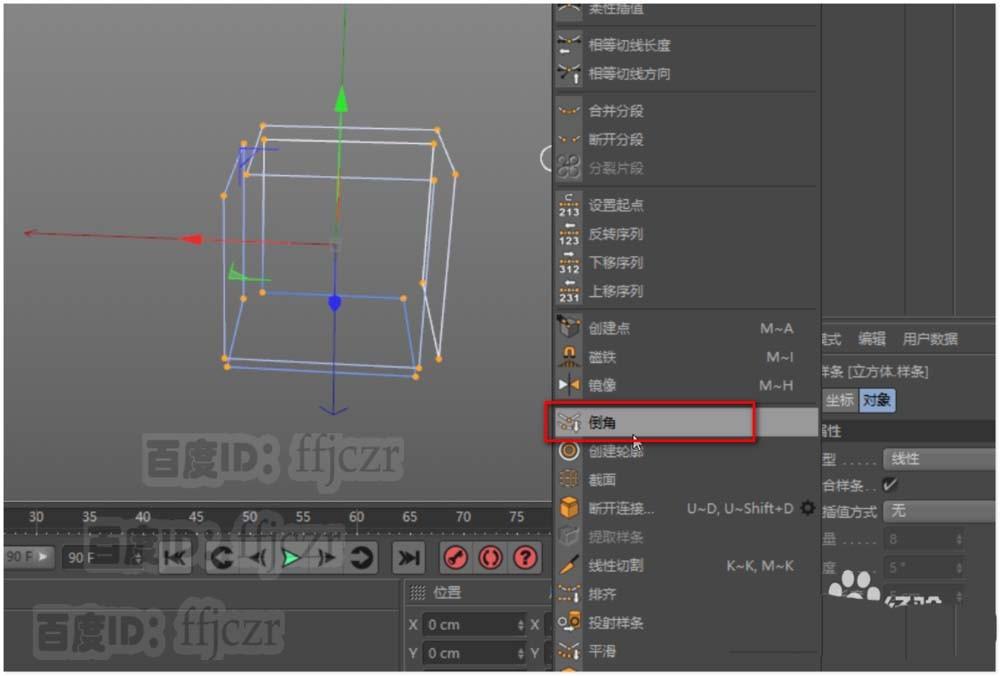Viewport: 1000px width, 676px height.
Task: Select the Magnet (磁铁) tool icon in the menu
Action: pos(568,357)
